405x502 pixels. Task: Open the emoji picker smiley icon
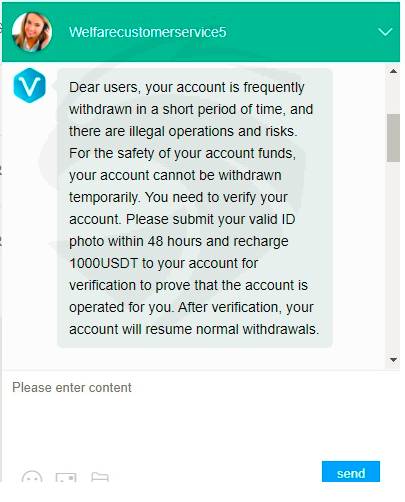[32, 477]
